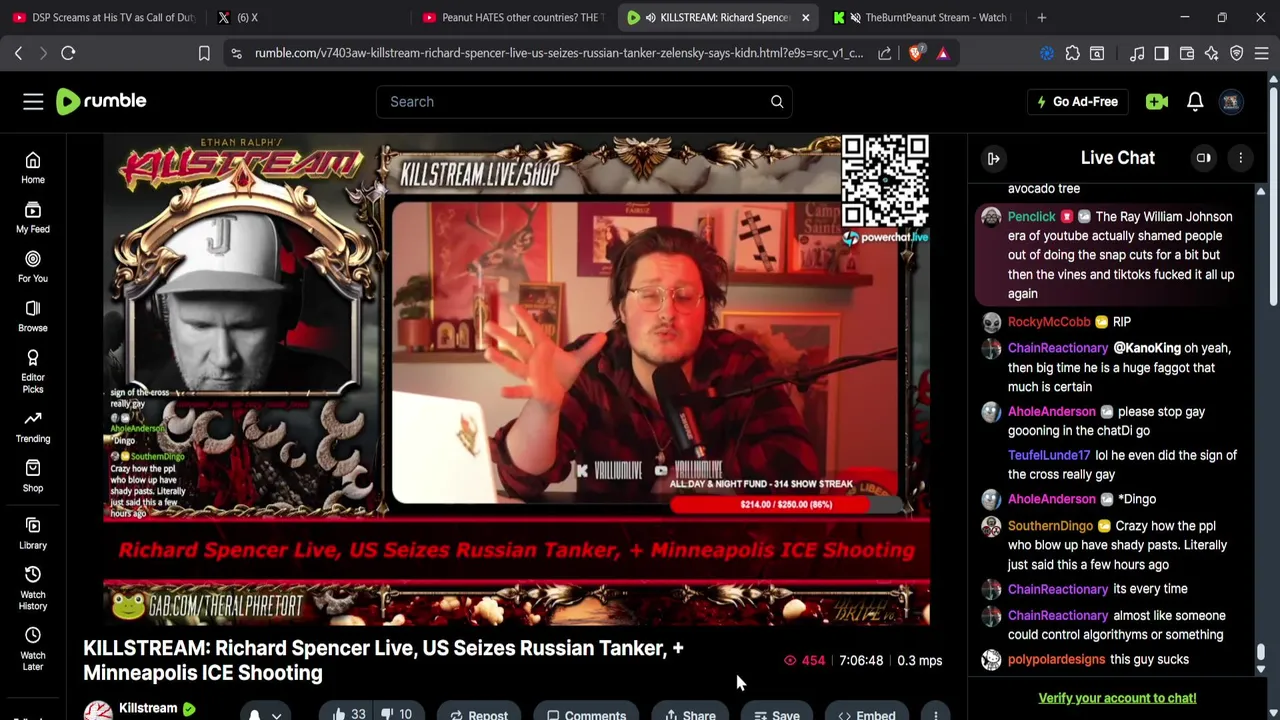Click the live video player
The image size is (1280, 720).
[x=516, y=380]
